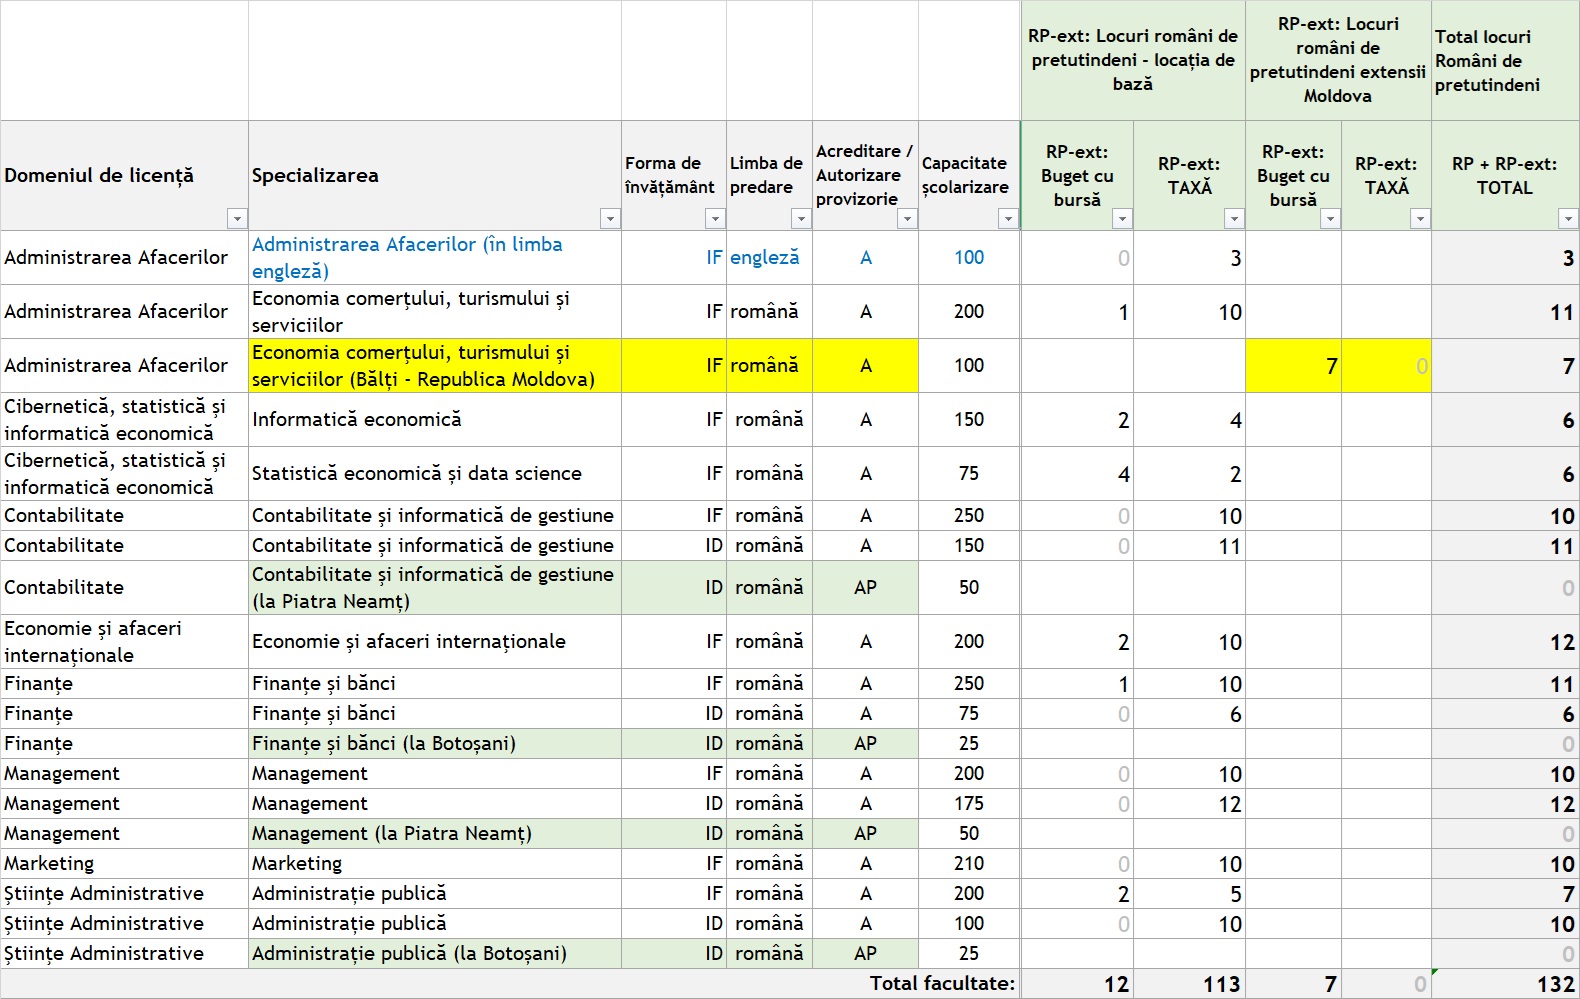Select 'RP-ext: Locuri români de pretutindeni - locația de bază' header

pyautogui.click(x=1133, y=60)
